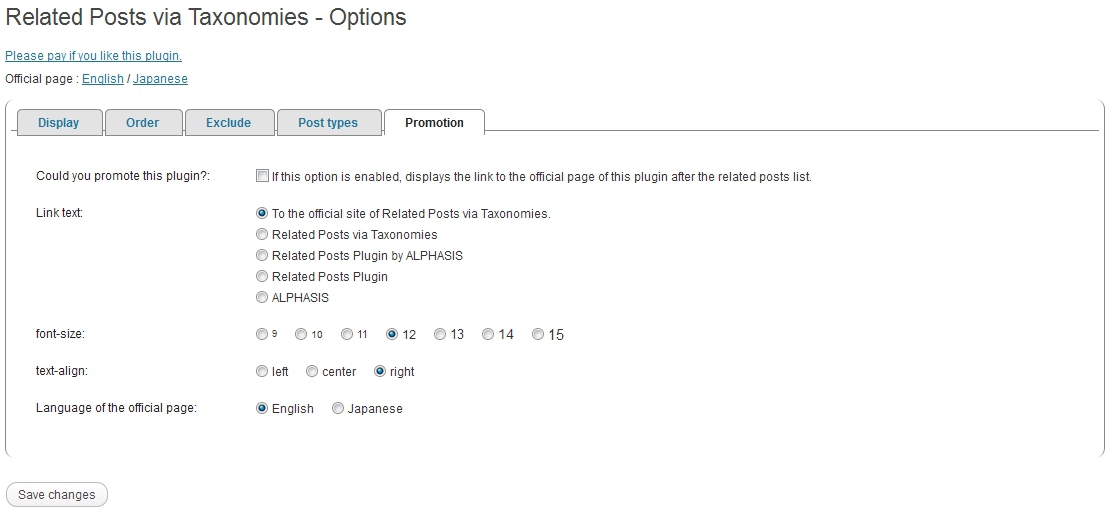This screenshot has width=1112, height=517.
Task: Choose font-size 15
Action: pyautogui.click(x=538, y=334)
